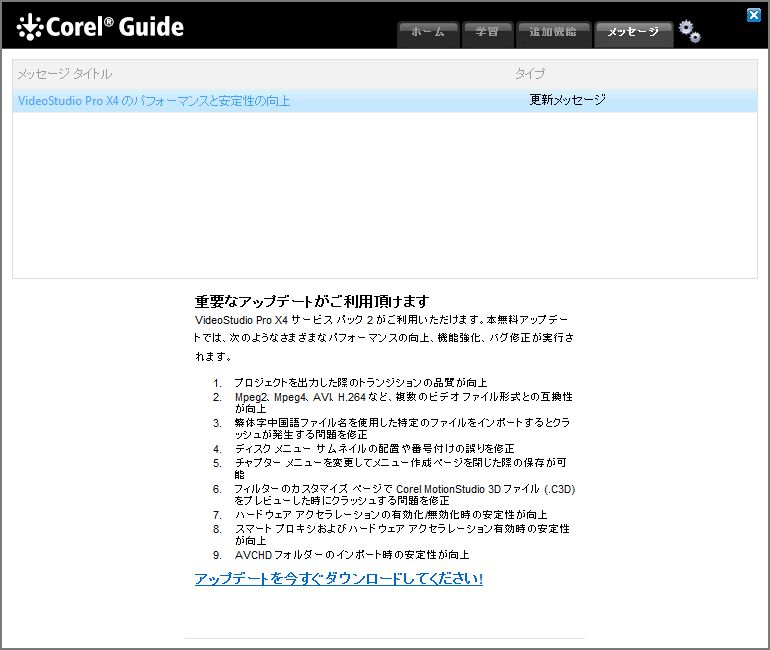Open the 追加機能 tab

(553, 34)
